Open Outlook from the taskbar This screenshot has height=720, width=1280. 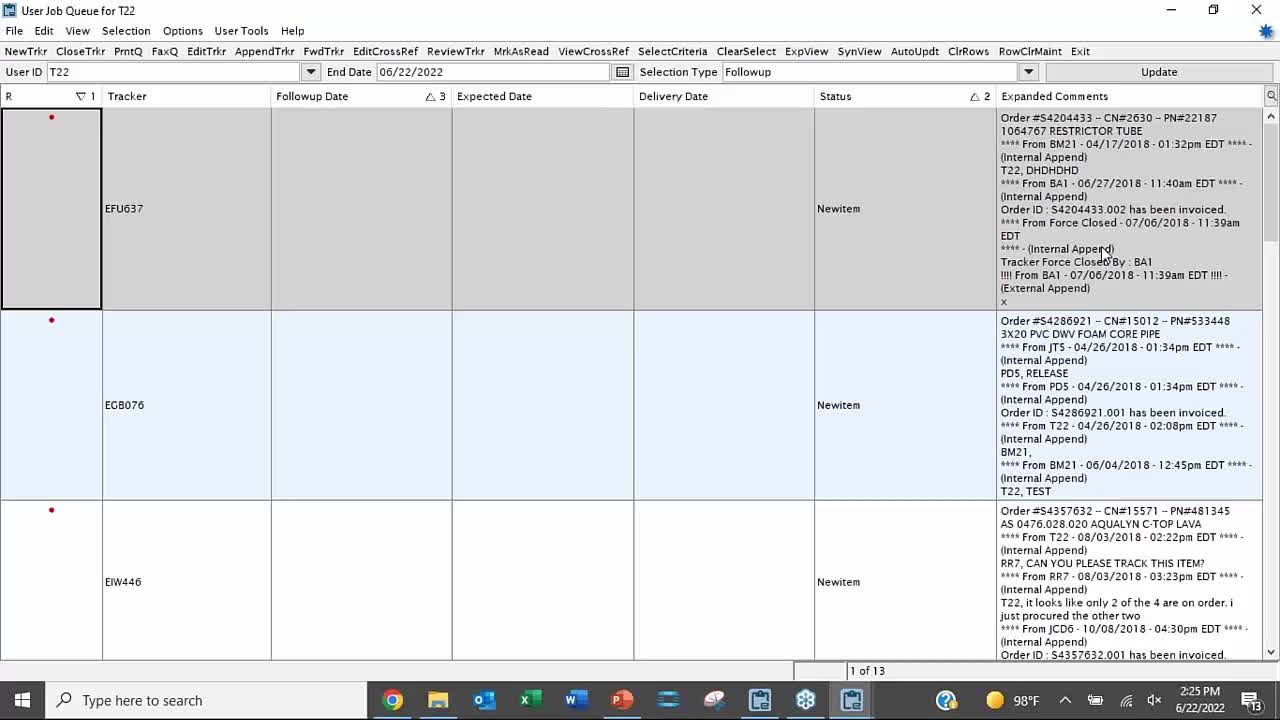tap(484, 700)
